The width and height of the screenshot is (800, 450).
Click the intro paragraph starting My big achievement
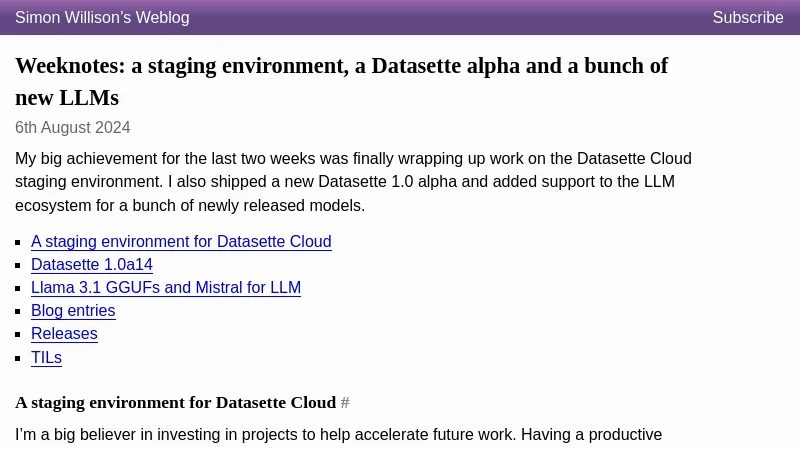[353, 182]
